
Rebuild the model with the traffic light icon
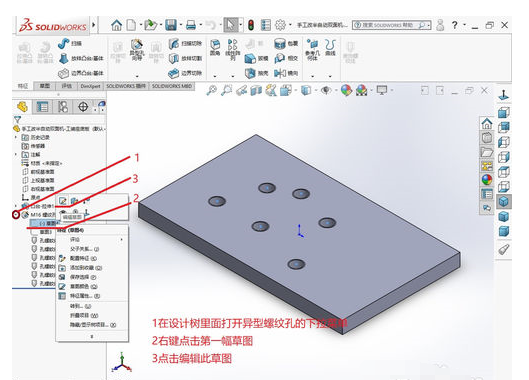(251, 25)
